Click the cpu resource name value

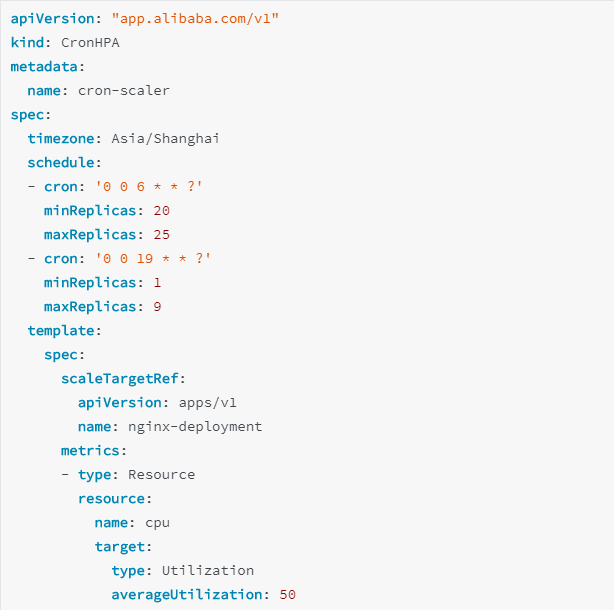[157, 522]
